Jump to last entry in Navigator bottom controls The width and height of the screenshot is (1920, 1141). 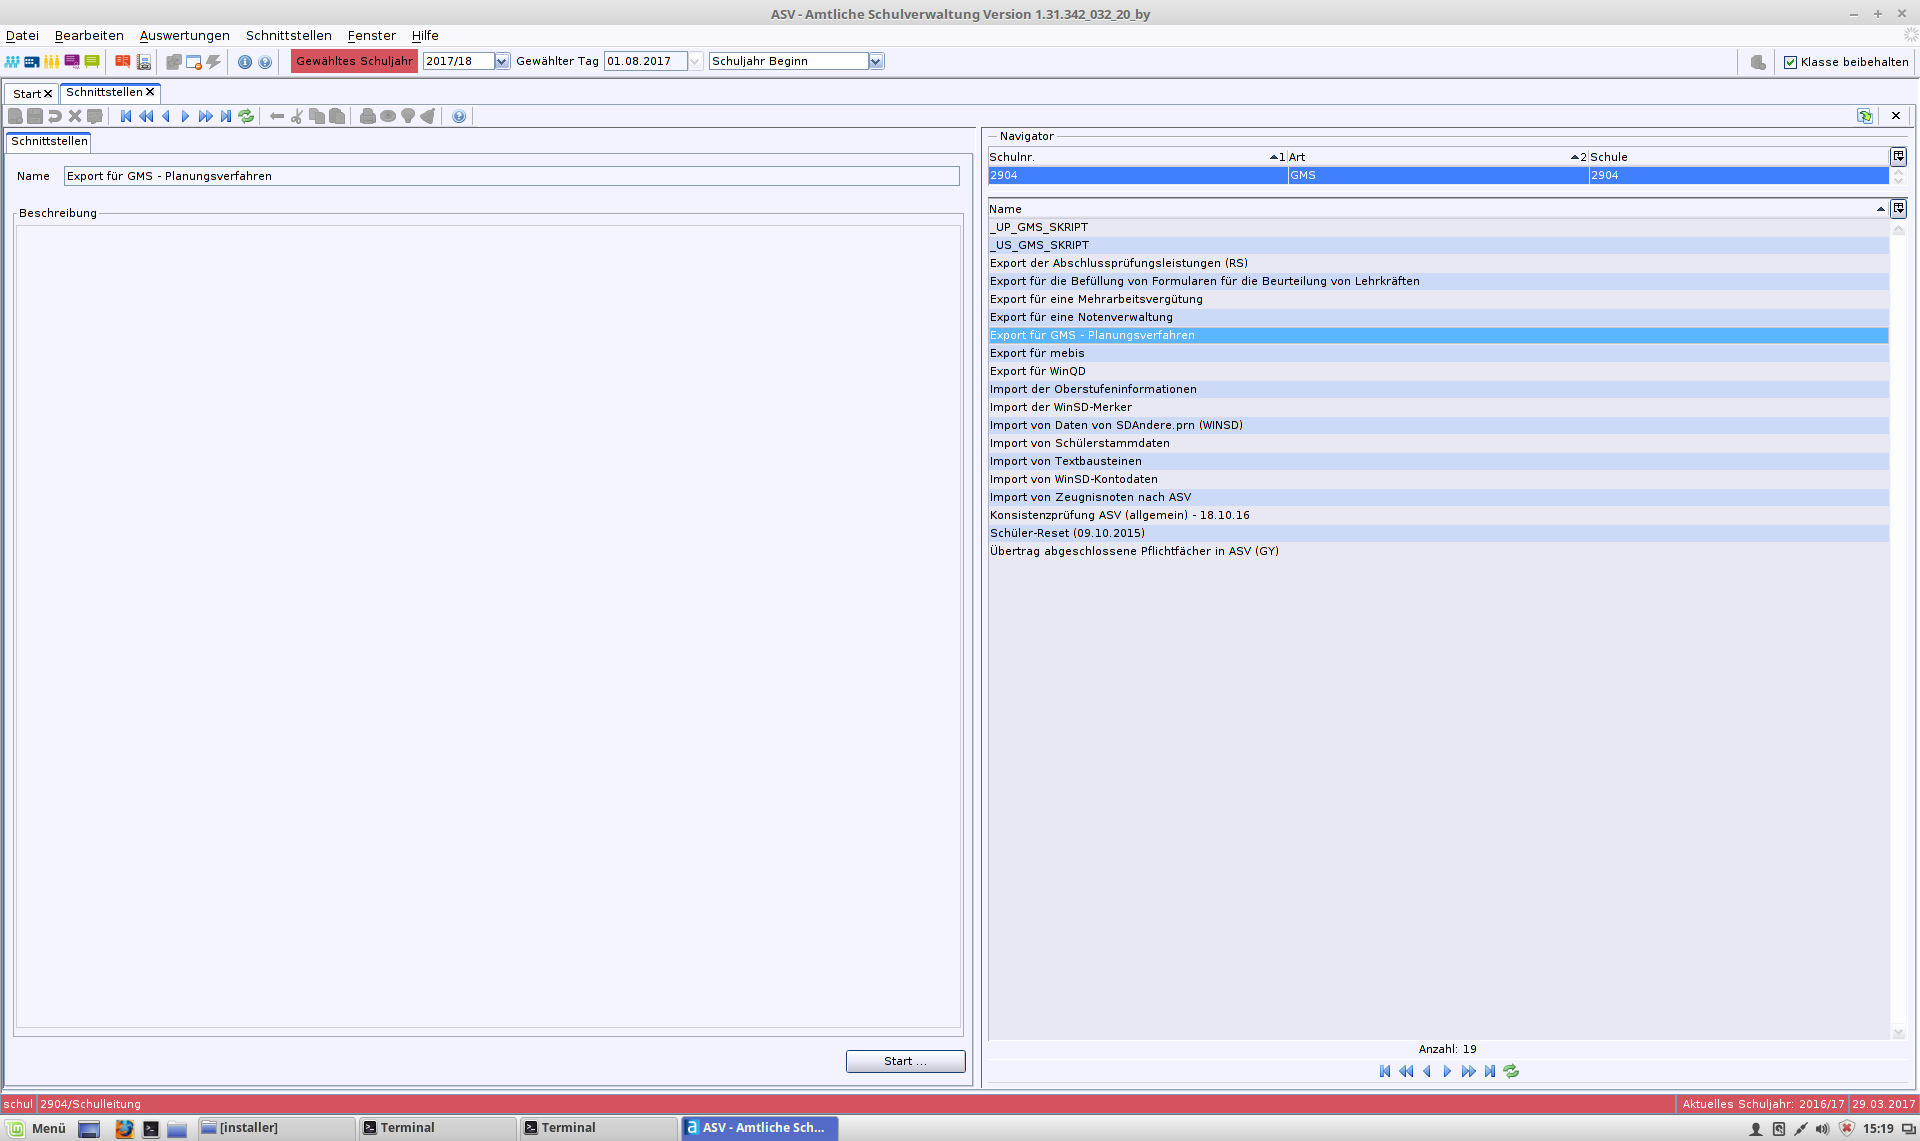pyautogui.click(x=1490, y=1071)
